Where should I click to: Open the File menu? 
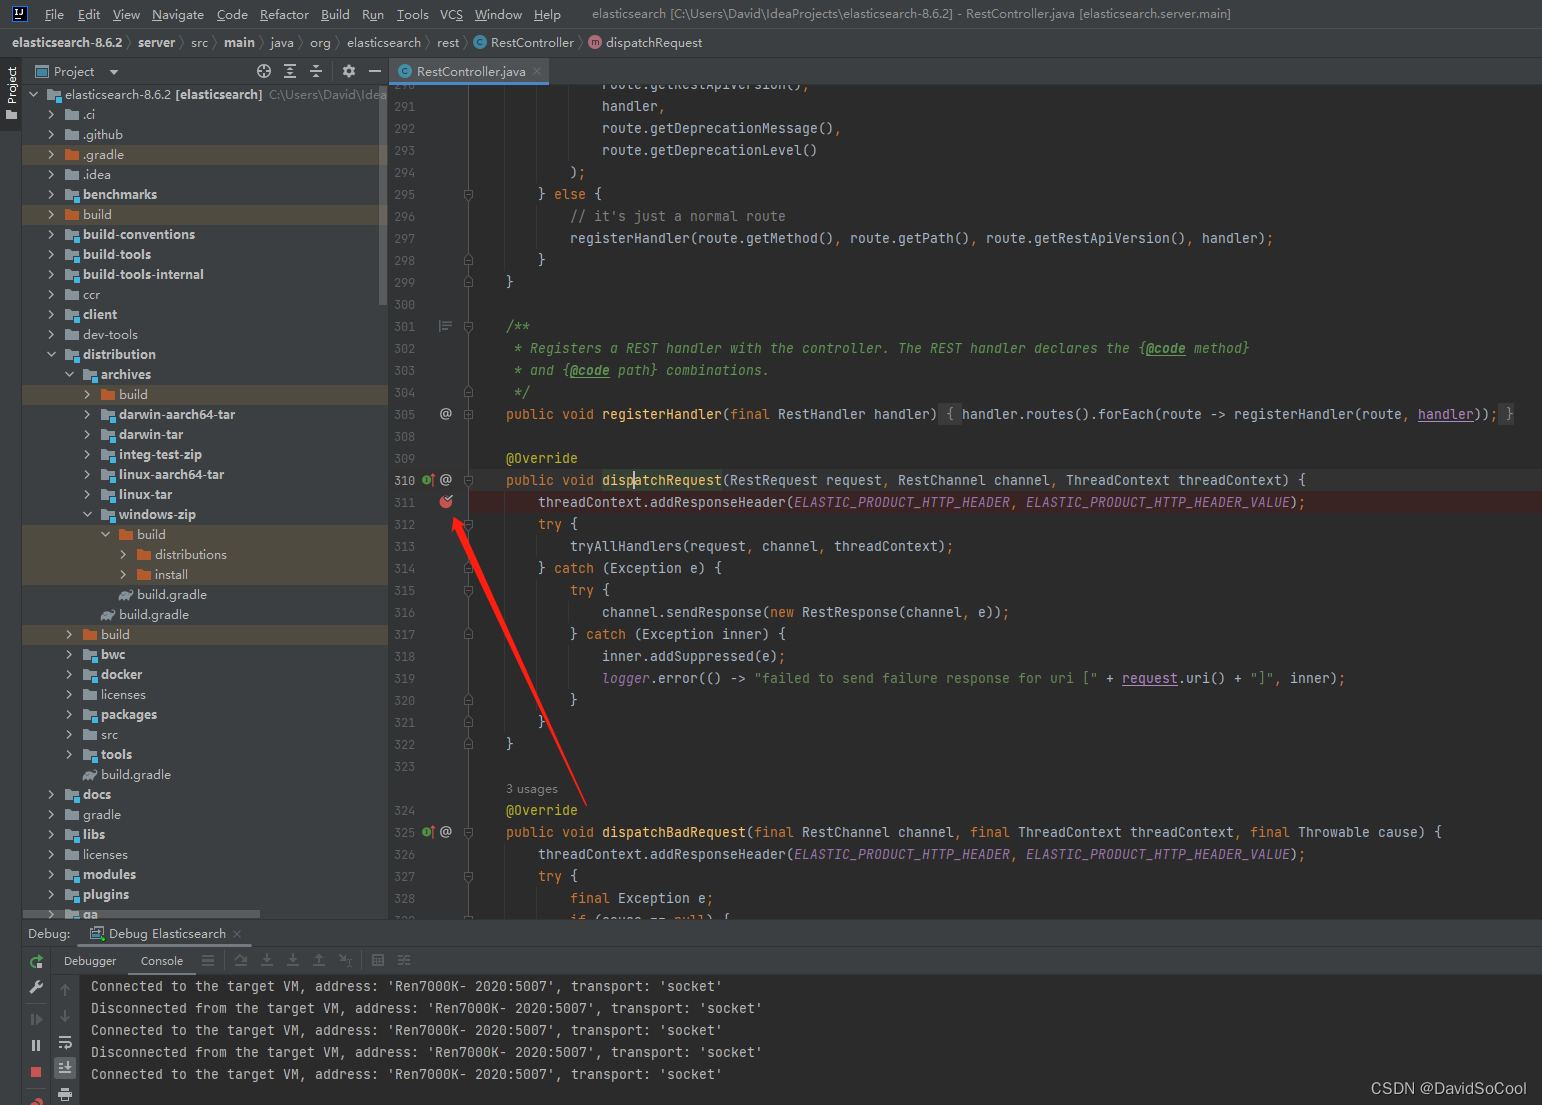(x=54, y=14)
